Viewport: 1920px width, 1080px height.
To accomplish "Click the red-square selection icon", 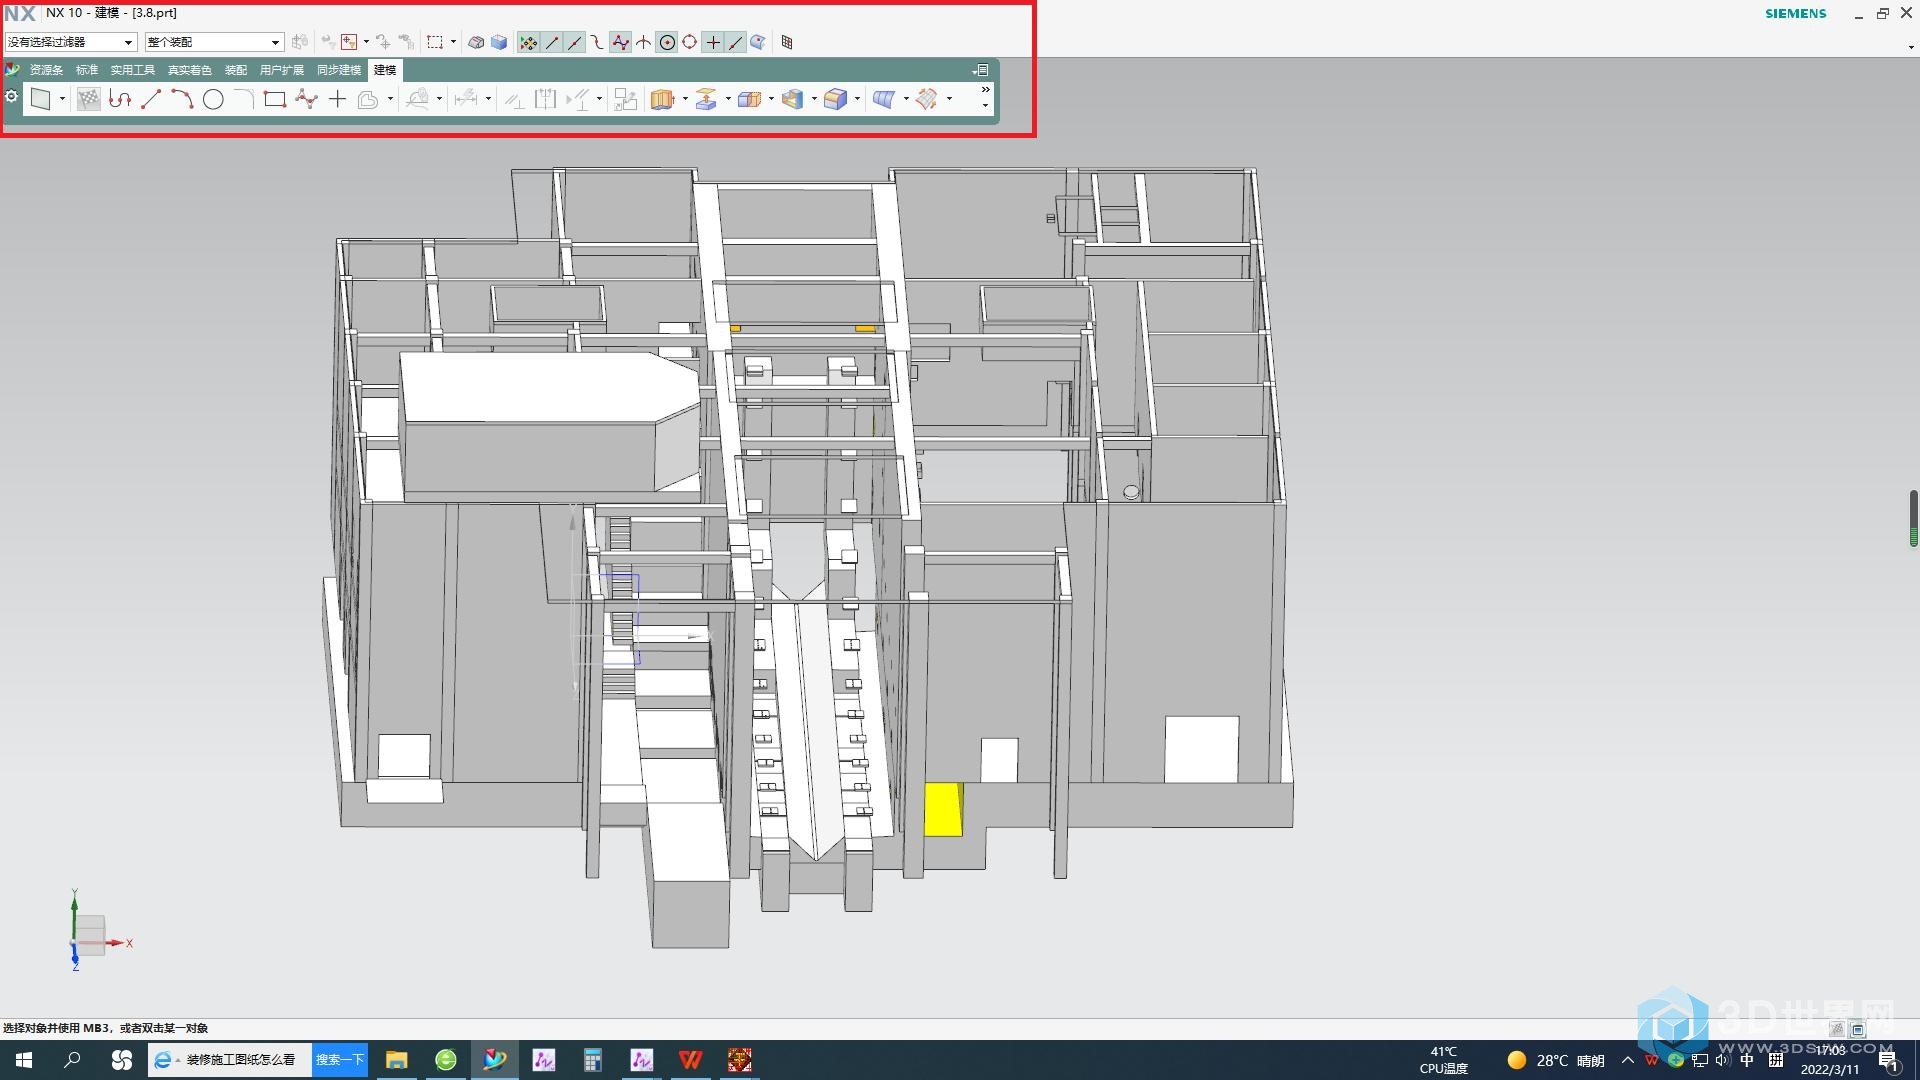I will pyautogui.click(x=349, y=42).
